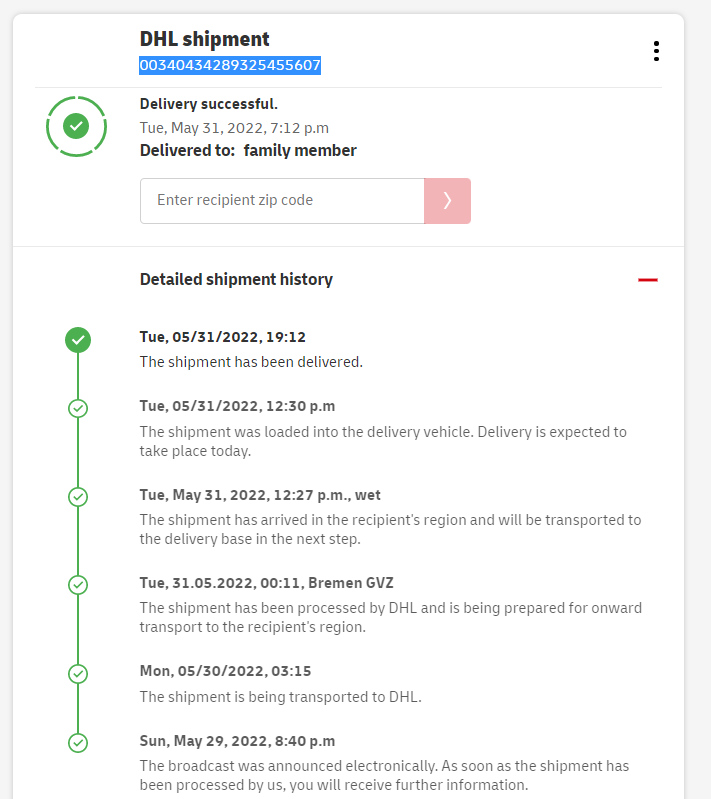Submit zip code with the arrow button
The image size is (711, 799).
point(447,201)
